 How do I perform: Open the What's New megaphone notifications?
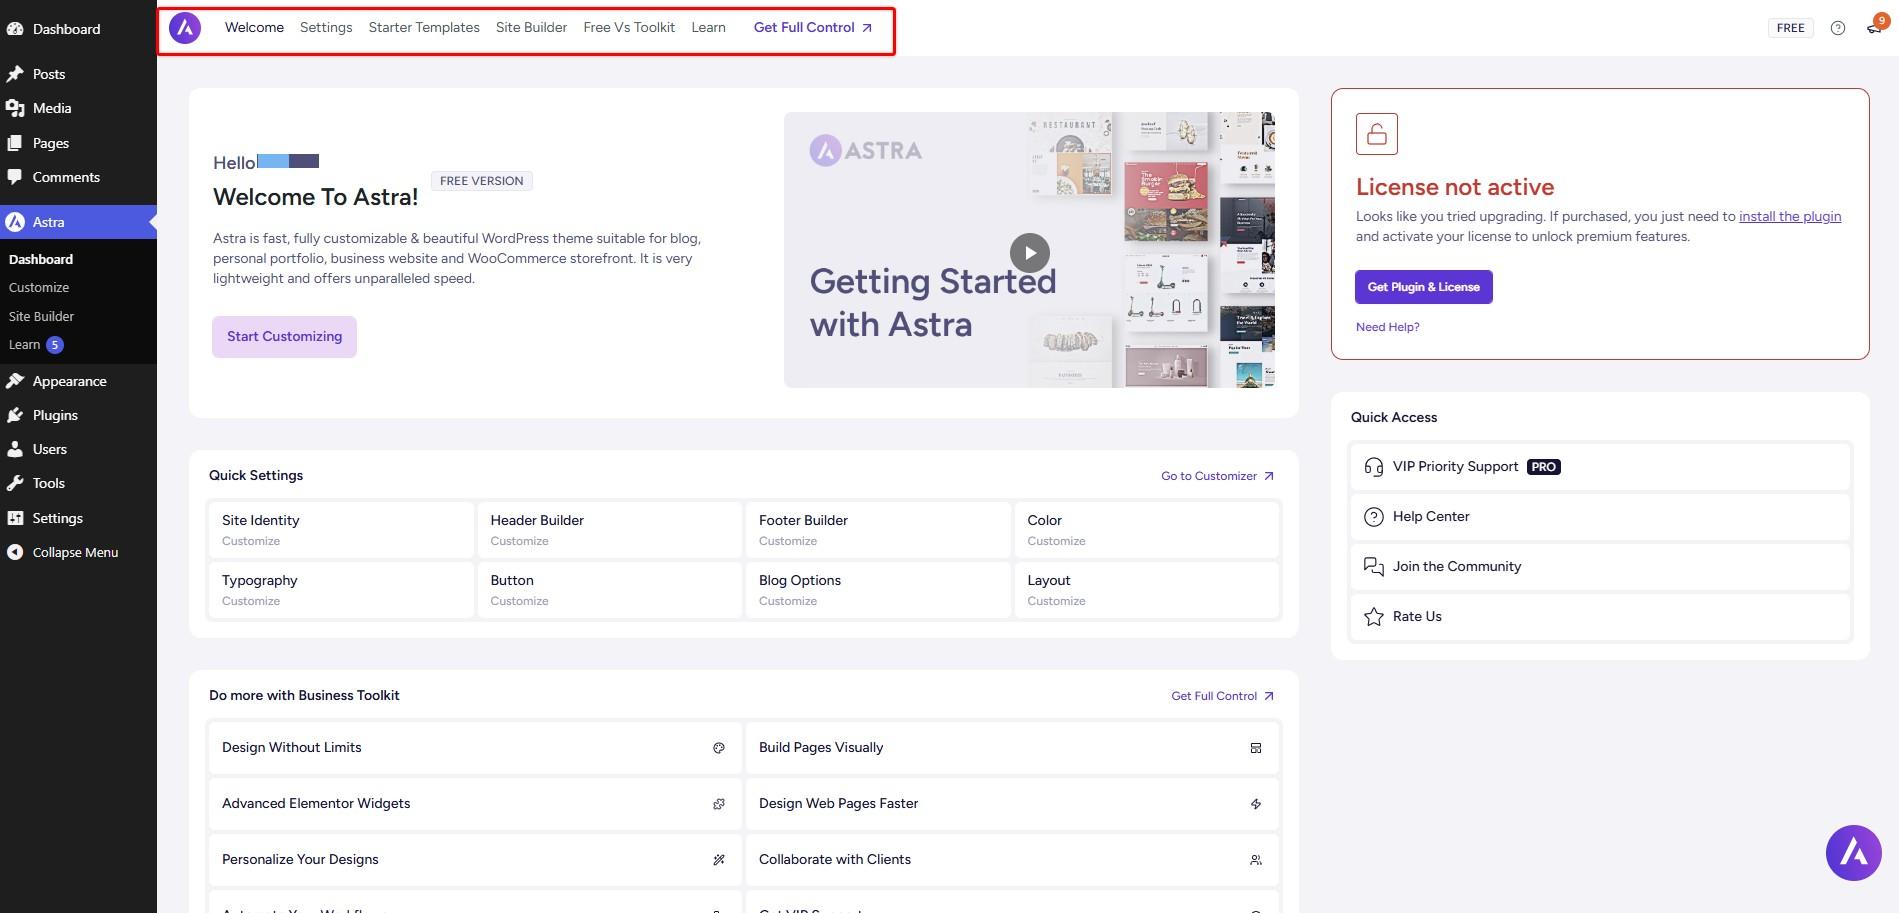[x=1874, y=27]
